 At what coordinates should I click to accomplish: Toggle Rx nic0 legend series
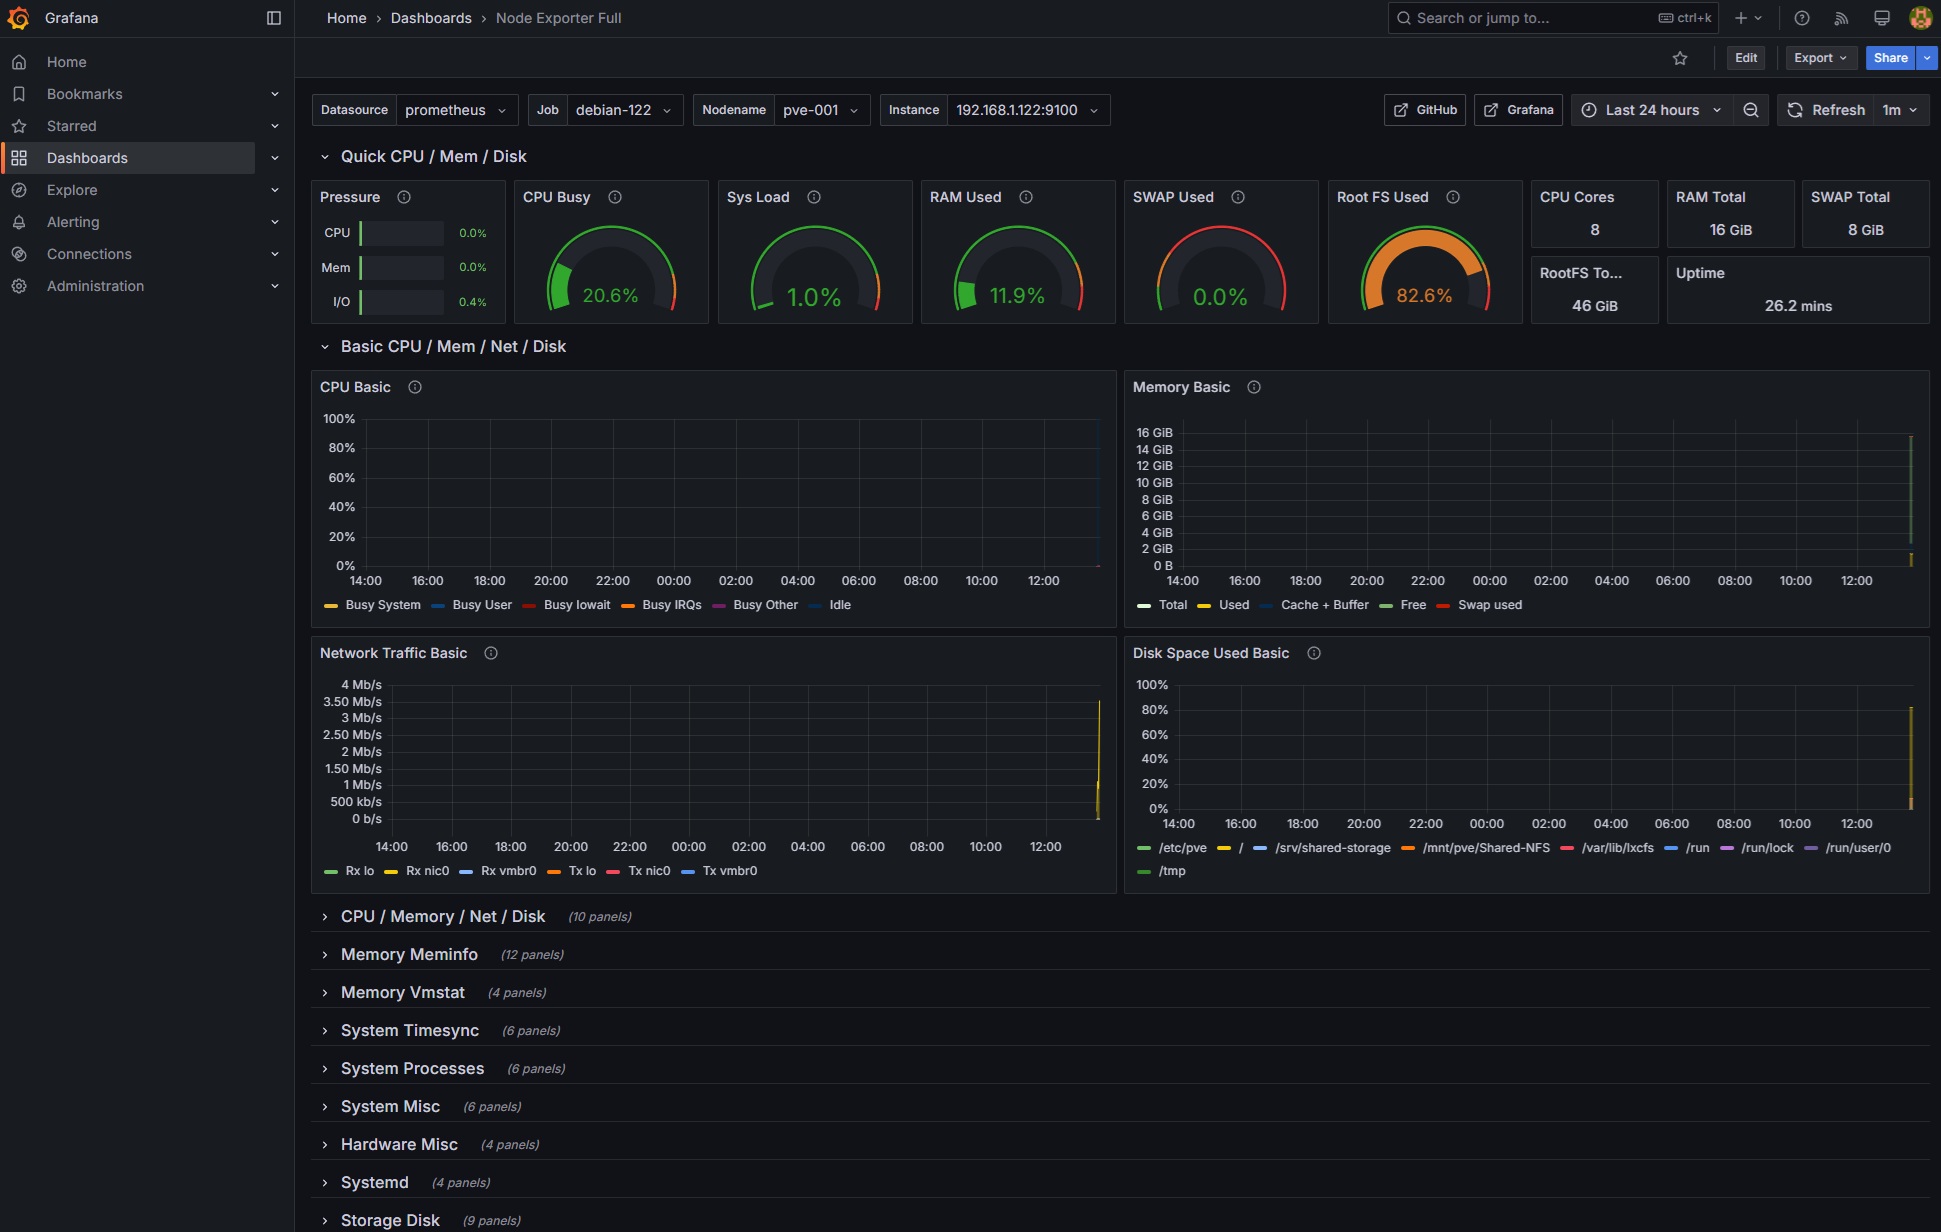417,871
